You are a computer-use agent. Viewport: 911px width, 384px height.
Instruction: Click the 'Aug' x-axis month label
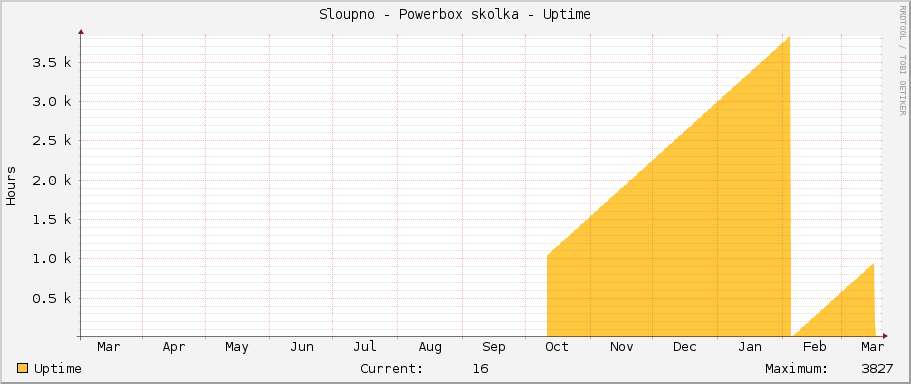coord(430,347)
